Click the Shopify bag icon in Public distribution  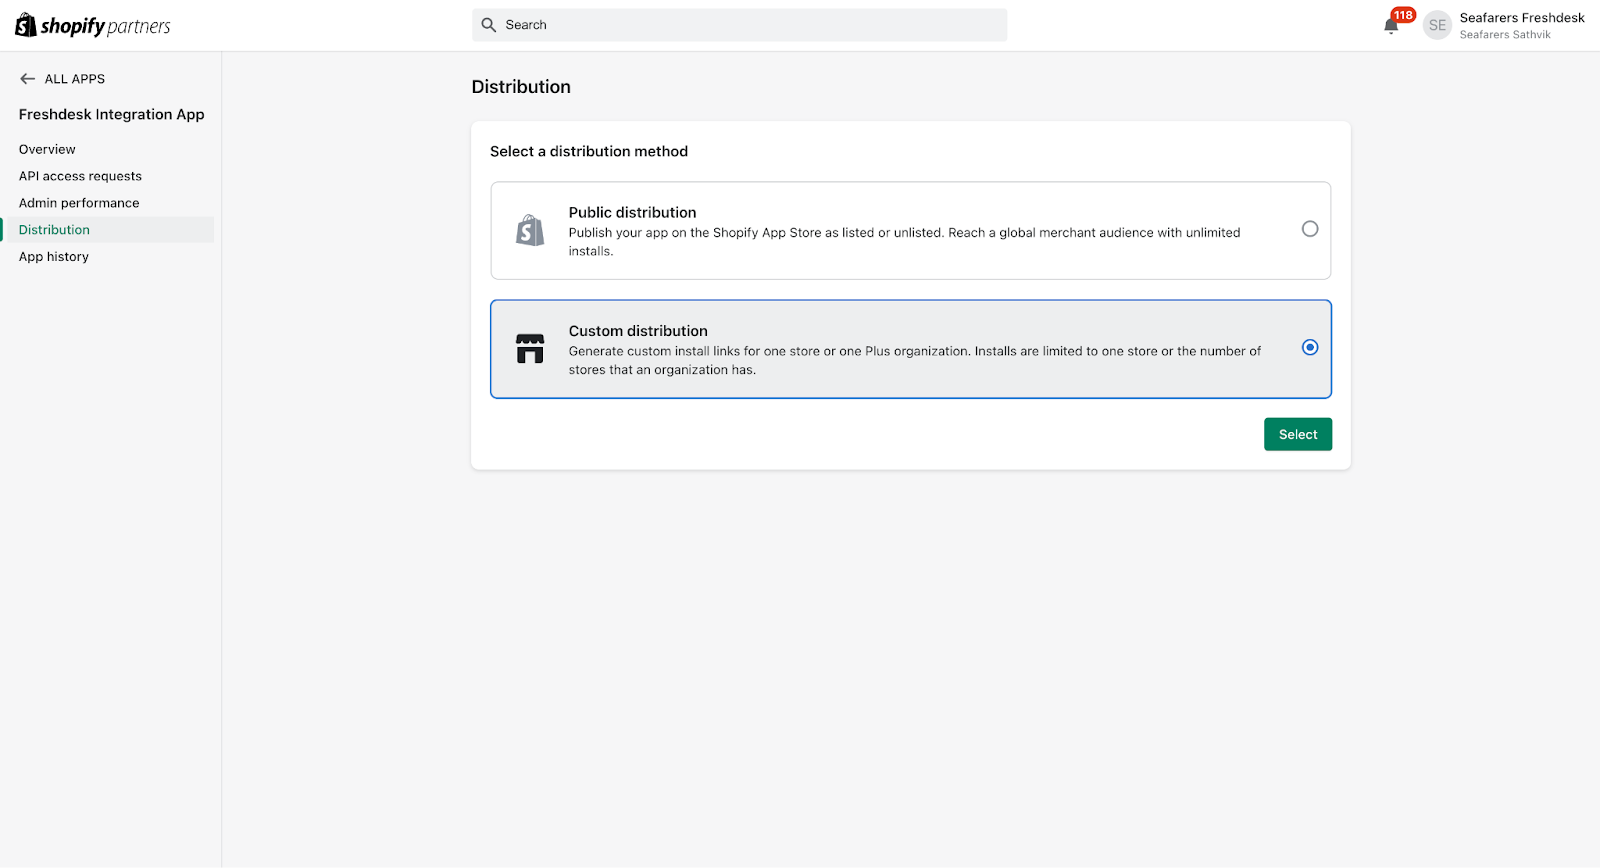530,230
